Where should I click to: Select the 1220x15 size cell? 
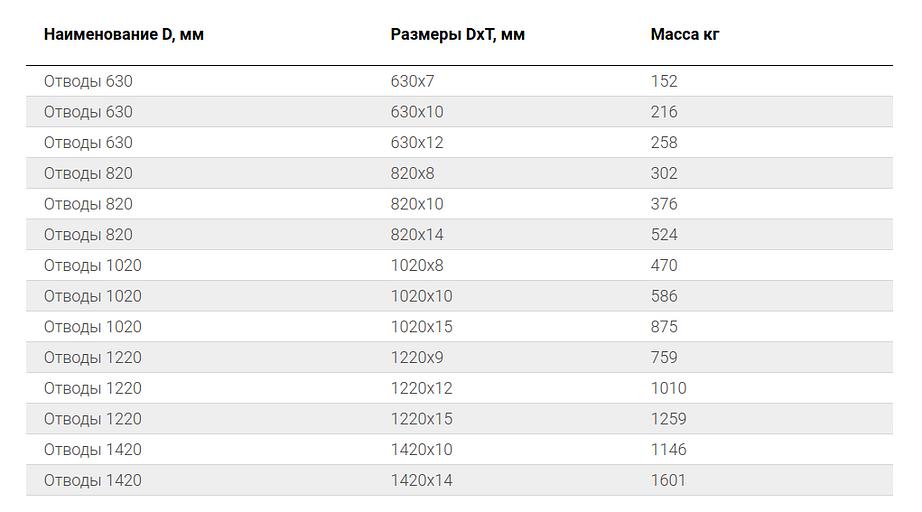coord(421,419)
